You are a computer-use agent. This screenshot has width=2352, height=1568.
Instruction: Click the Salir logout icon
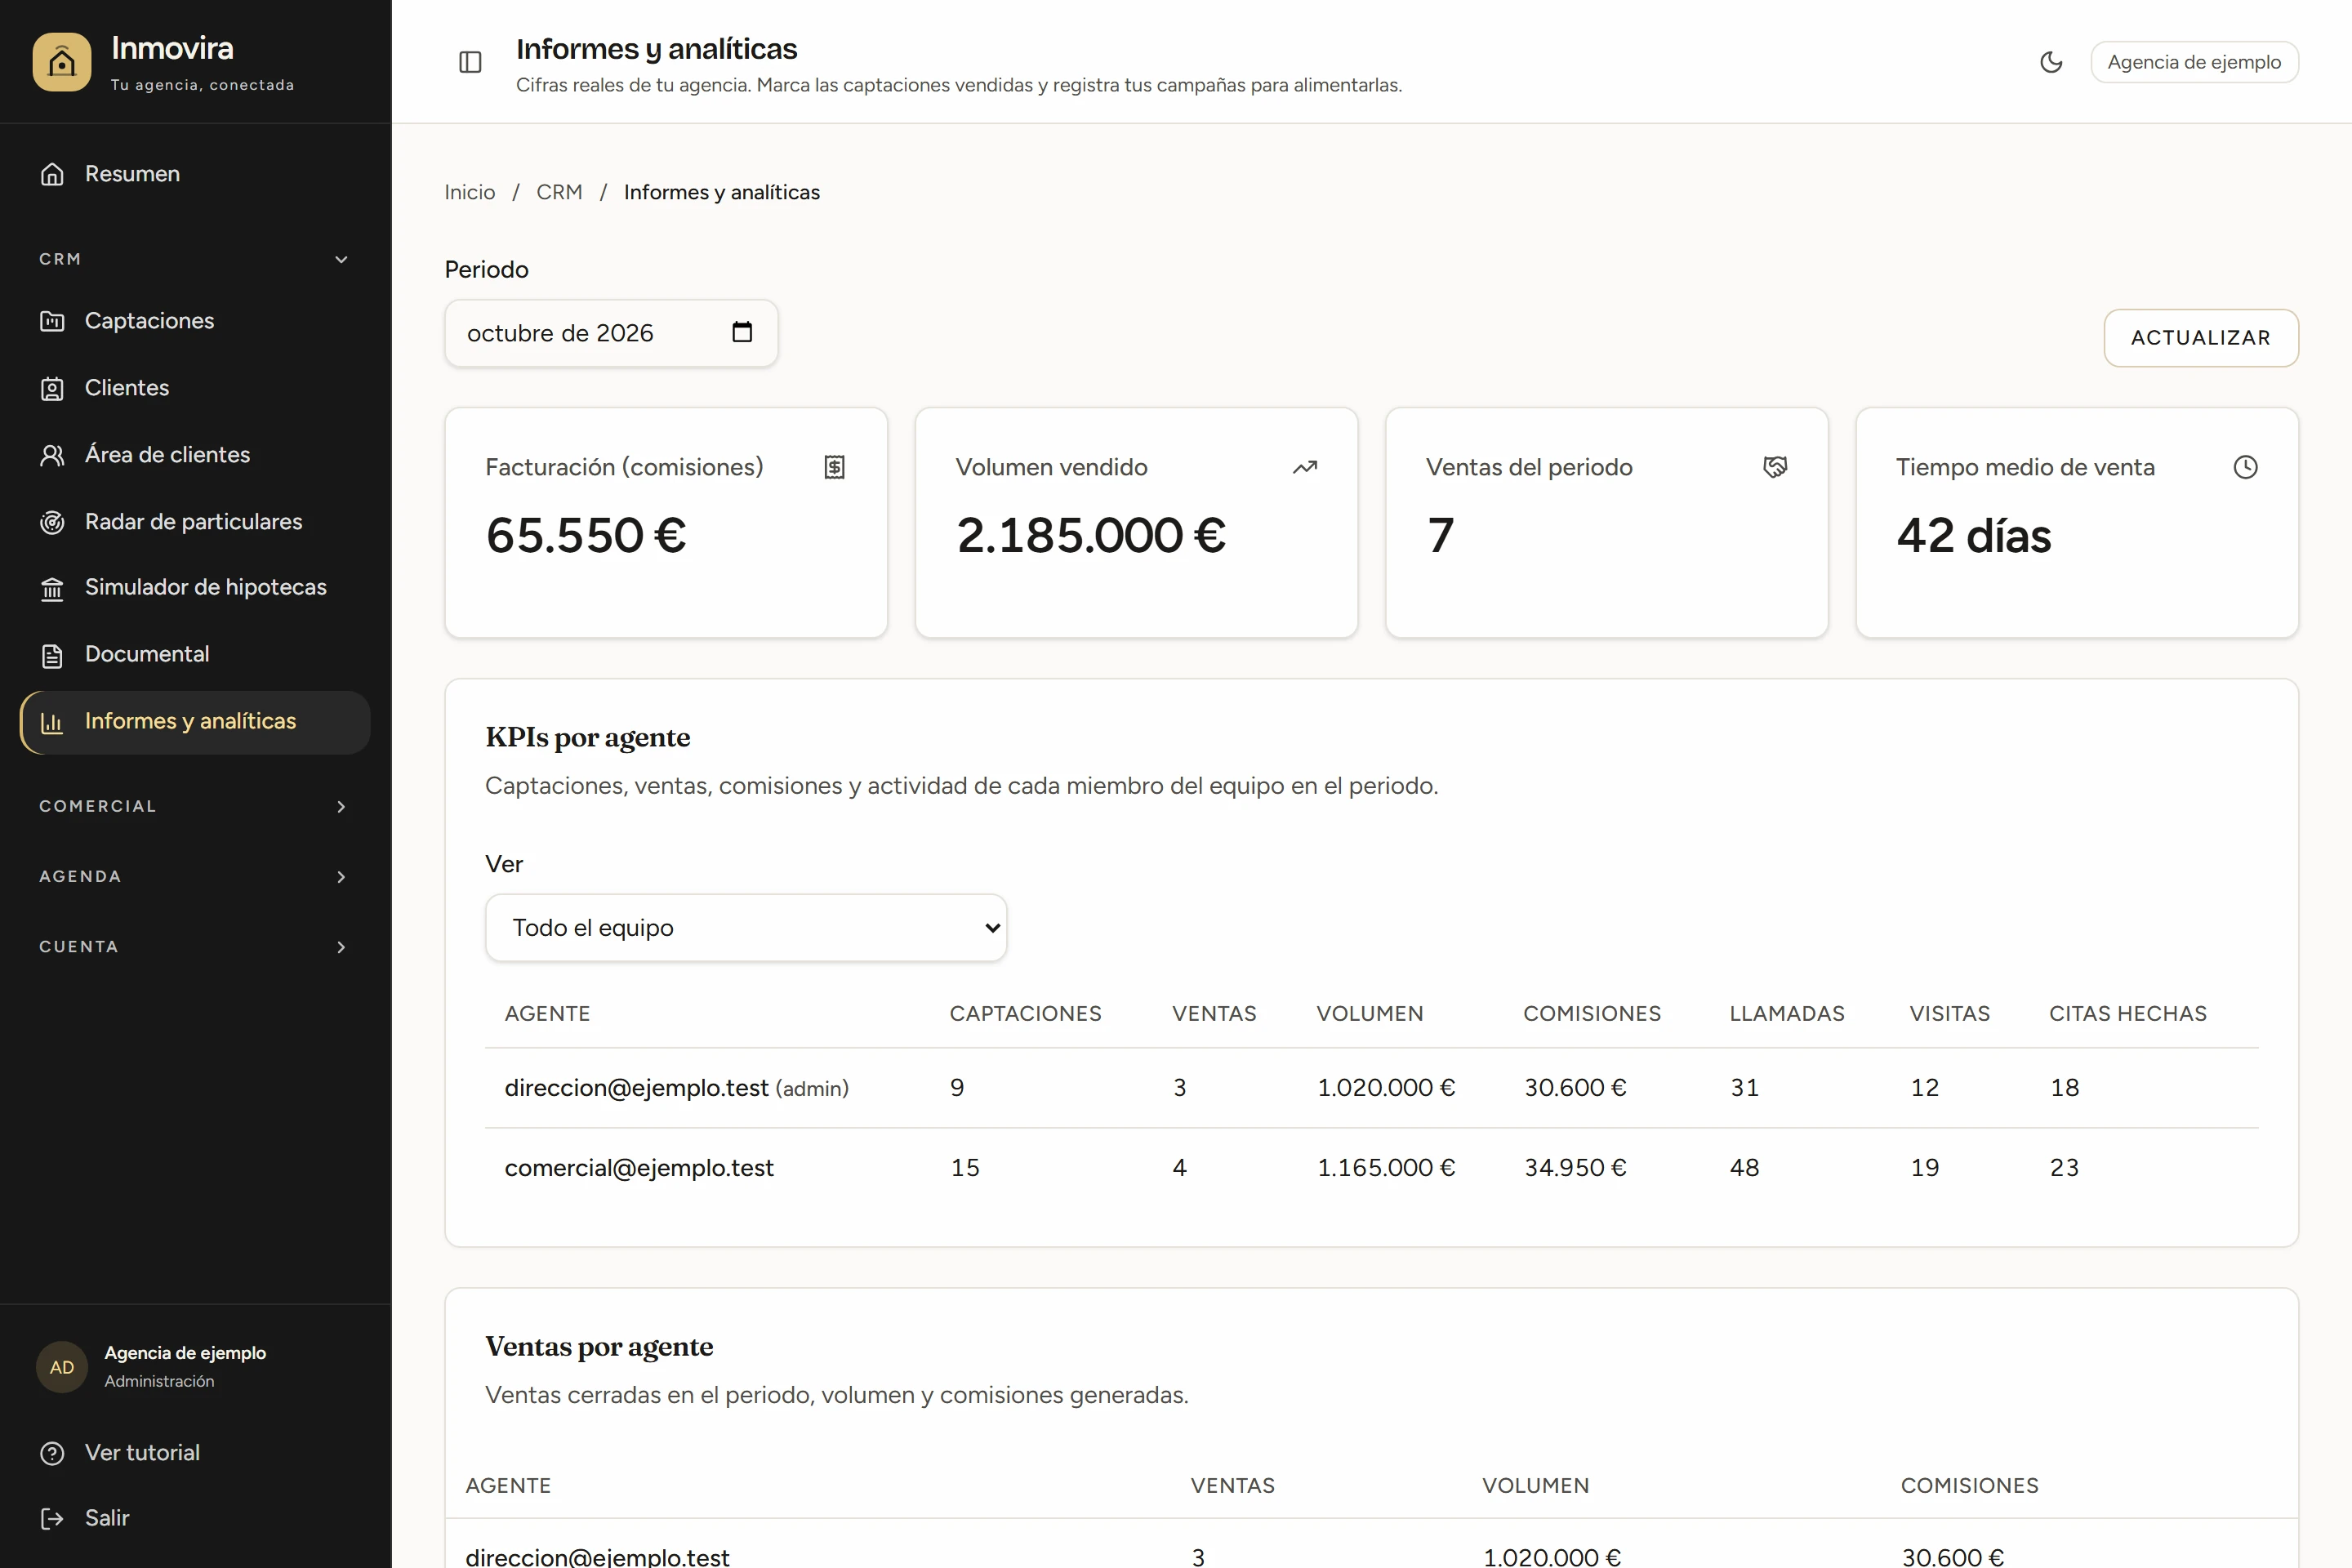click(52, 1518)
